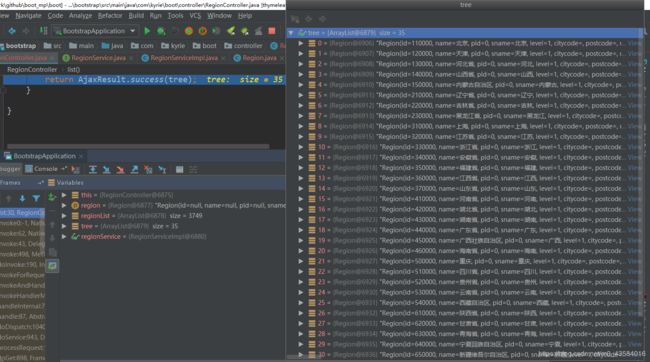Collapse the tree root node in popup

pyautogui.click(x=291, y=33)
